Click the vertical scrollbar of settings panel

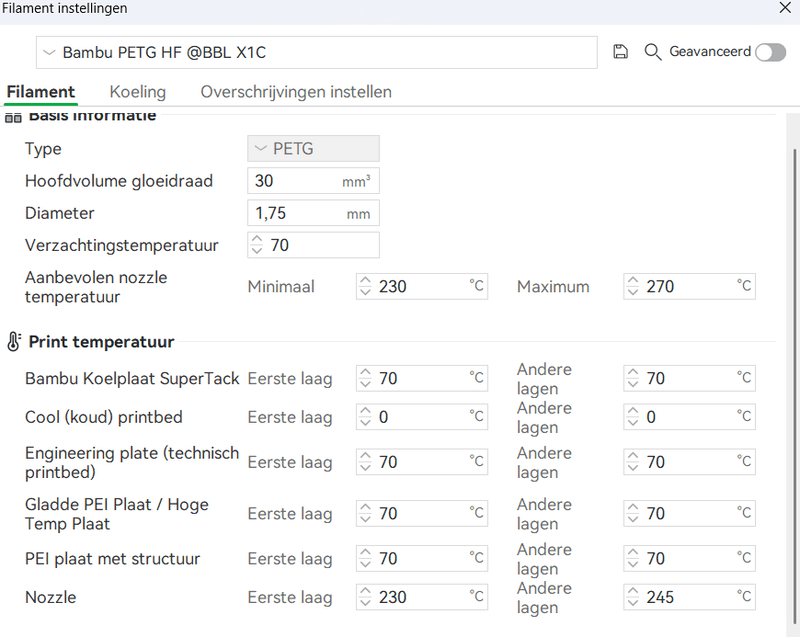pos(795,300)
